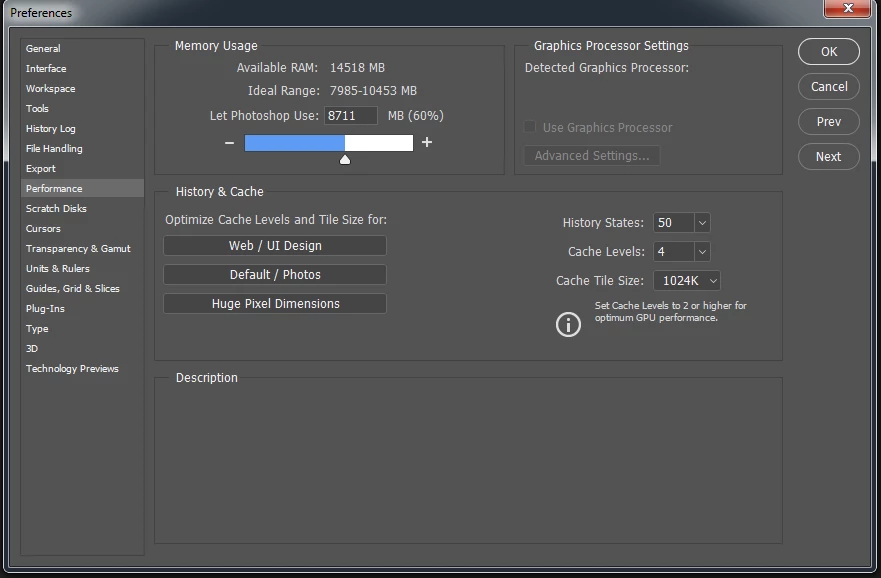Click the Ideal Range value 7985-10453 MB
The image size is (881, 578).
373,90
